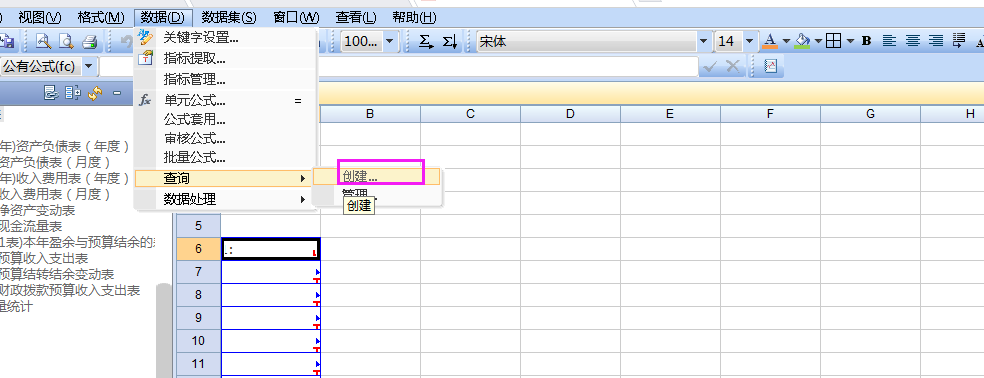This screenshot has height=378, width=984.
Task: Apply left text alignment
Action: click(x=889, y=41)
